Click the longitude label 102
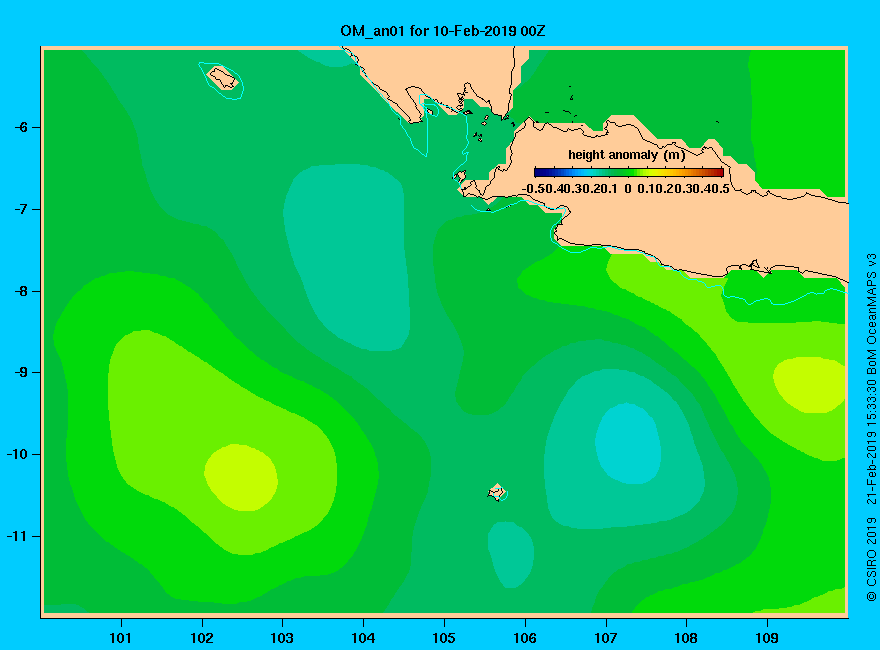Screen dimensions: 880x650 202,638
